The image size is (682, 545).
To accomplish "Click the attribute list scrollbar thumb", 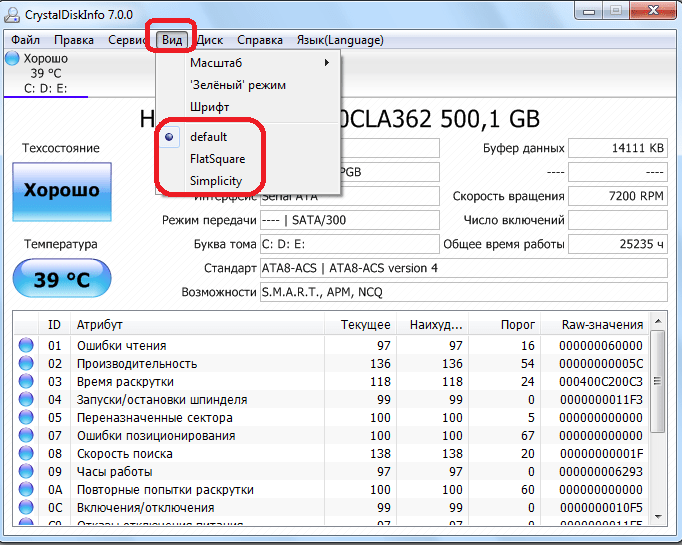I will pyautogui.click(x=658, y=381).
